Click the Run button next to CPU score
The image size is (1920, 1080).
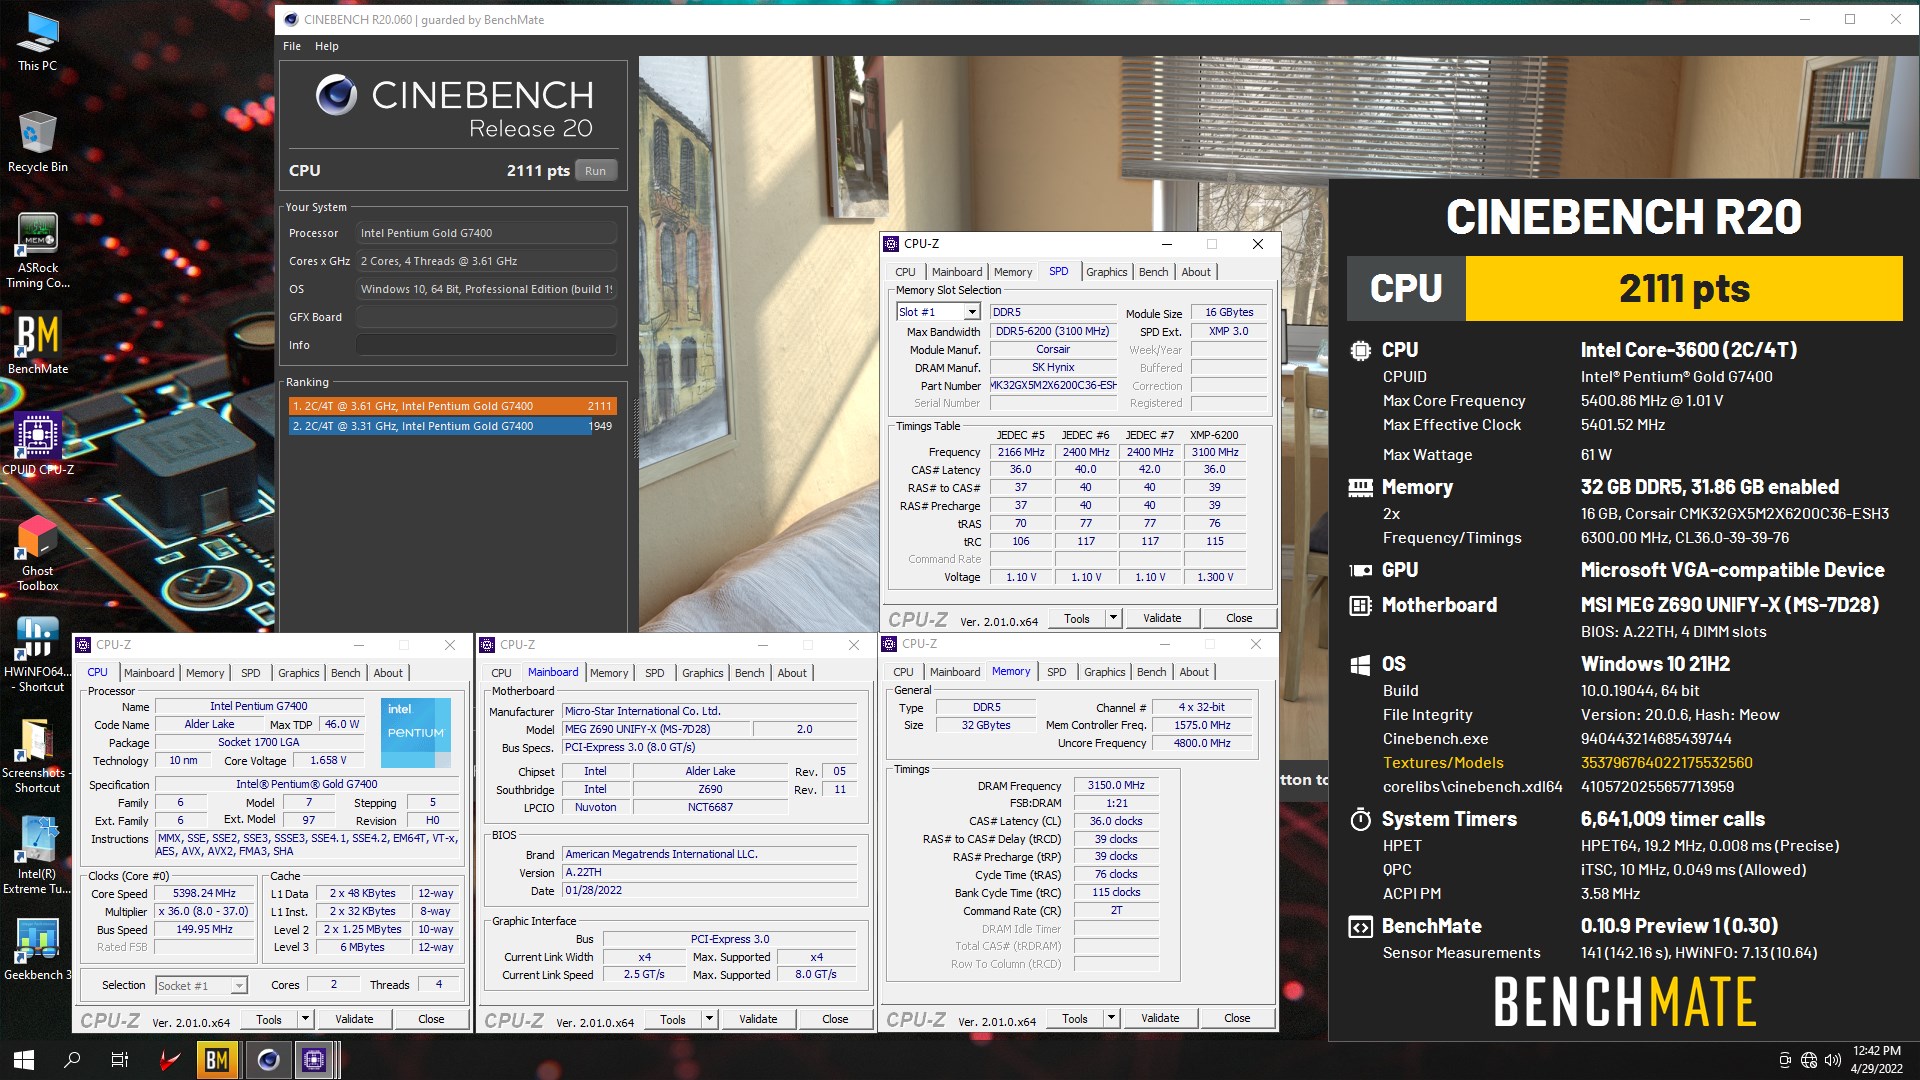pyautogui.click(x=596, y=171)
